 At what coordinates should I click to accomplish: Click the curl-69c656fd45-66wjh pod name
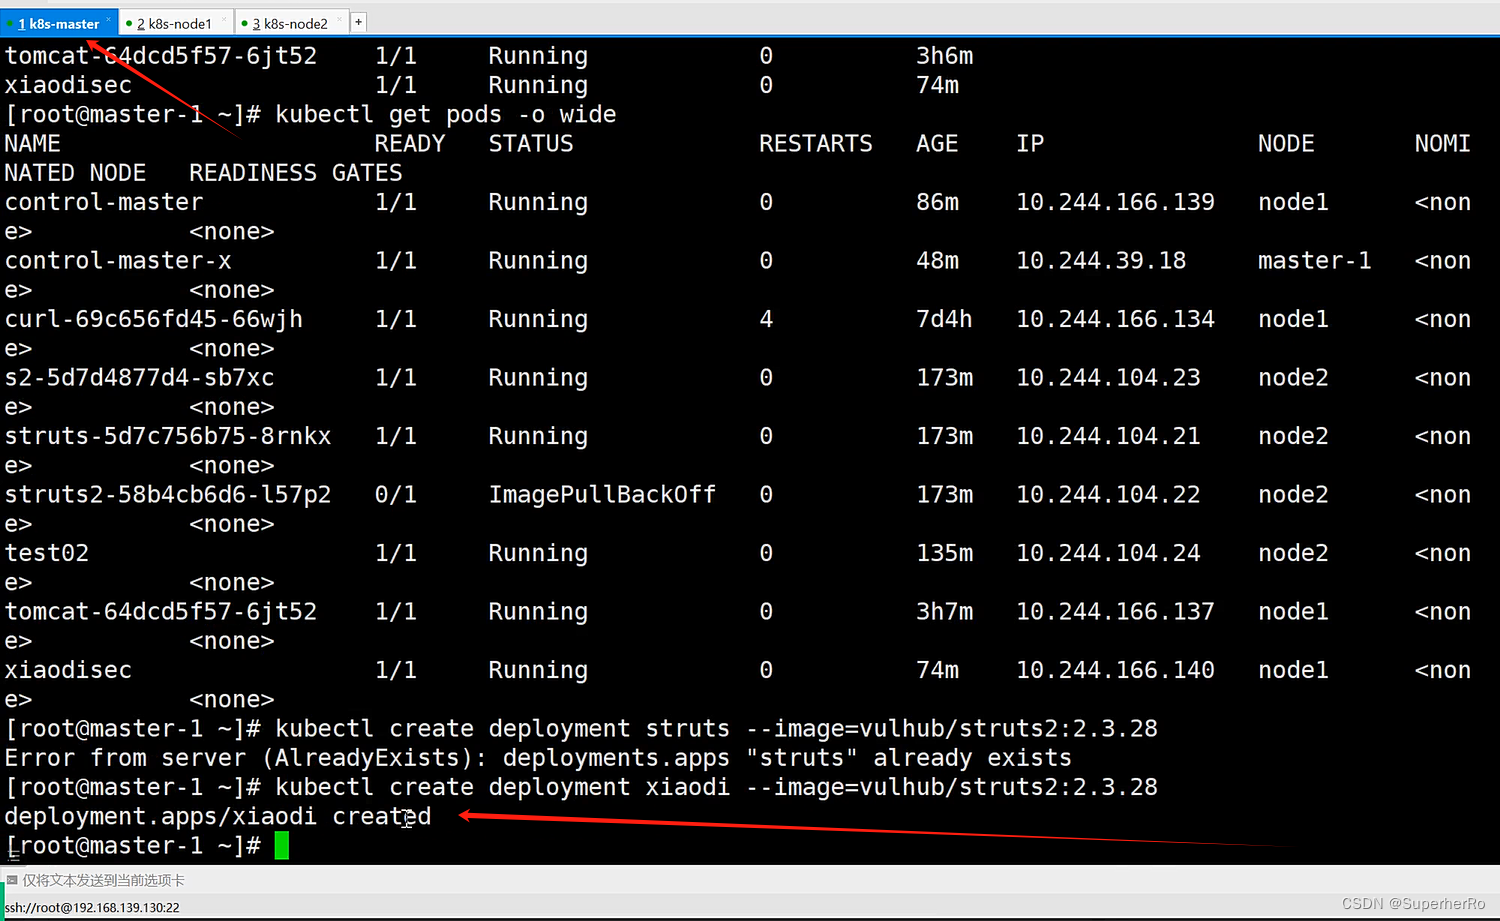[154, 319]
